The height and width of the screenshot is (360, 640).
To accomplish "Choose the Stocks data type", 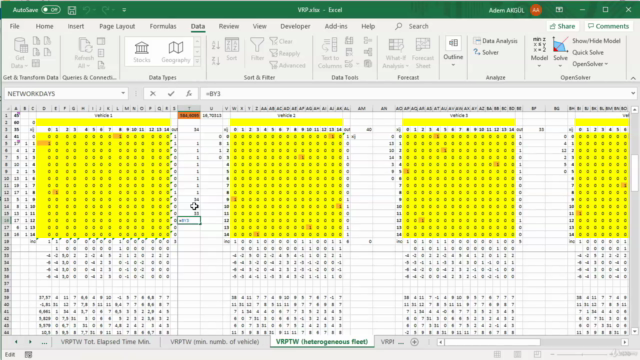I will pos(142,52).
